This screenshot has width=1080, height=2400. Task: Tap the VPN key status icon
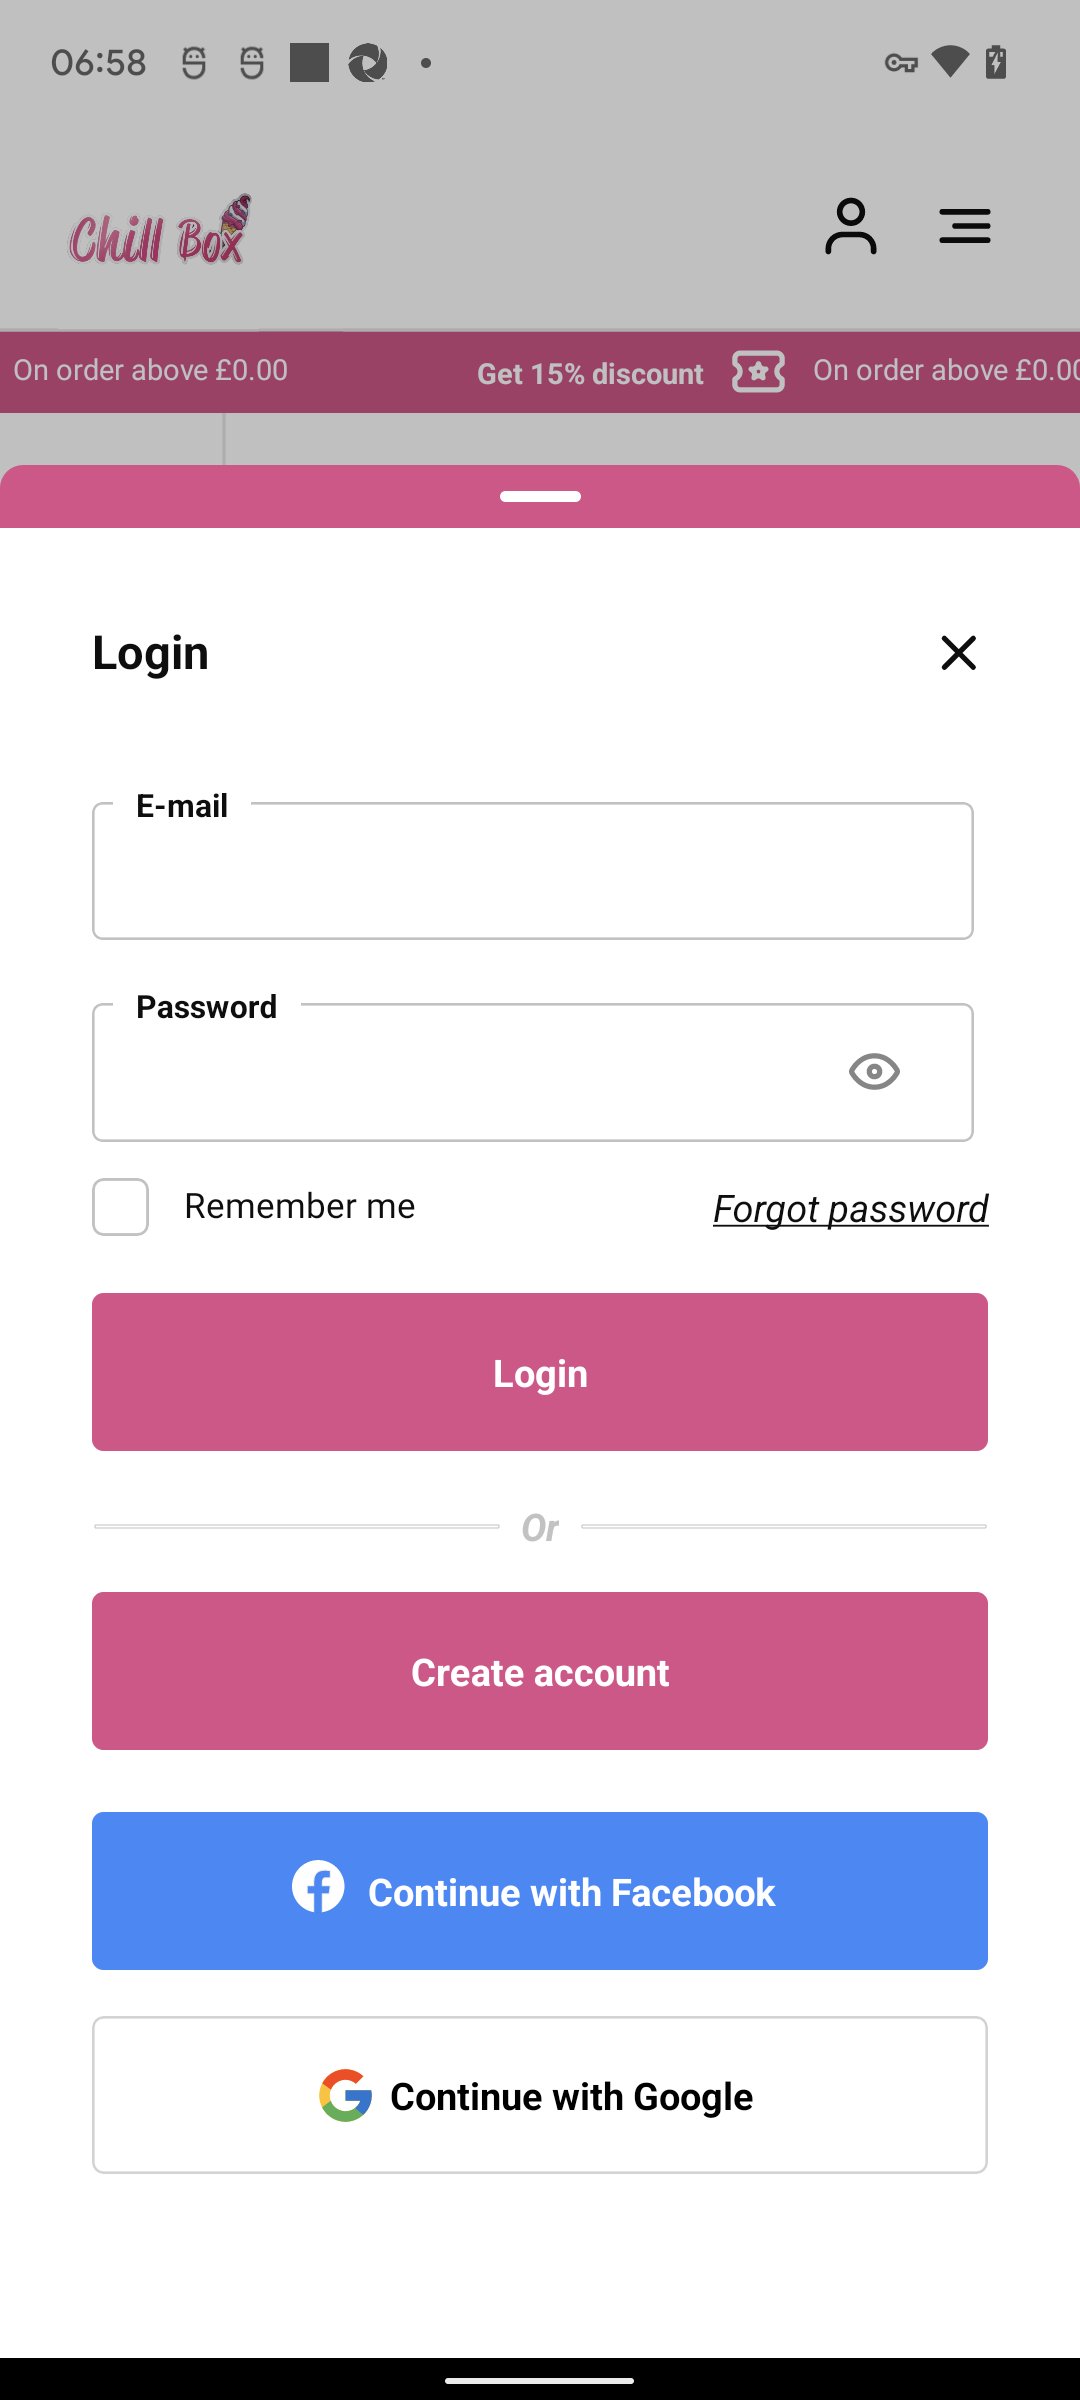pyautogui.click(x=901, y=63)
